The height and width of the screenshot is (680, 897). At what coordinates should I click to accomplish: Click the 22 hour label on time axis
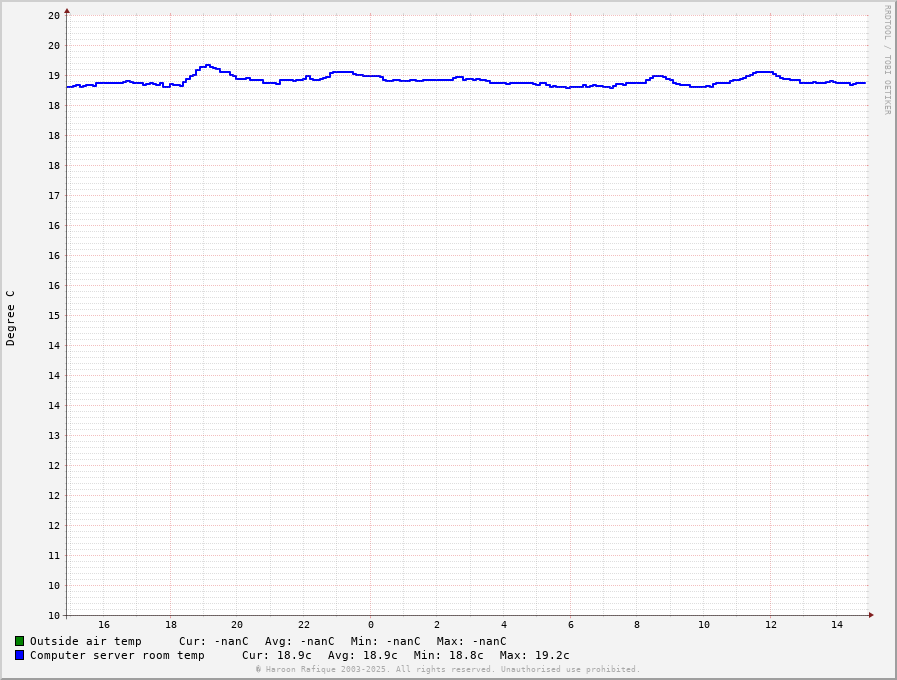pos(304,625)
